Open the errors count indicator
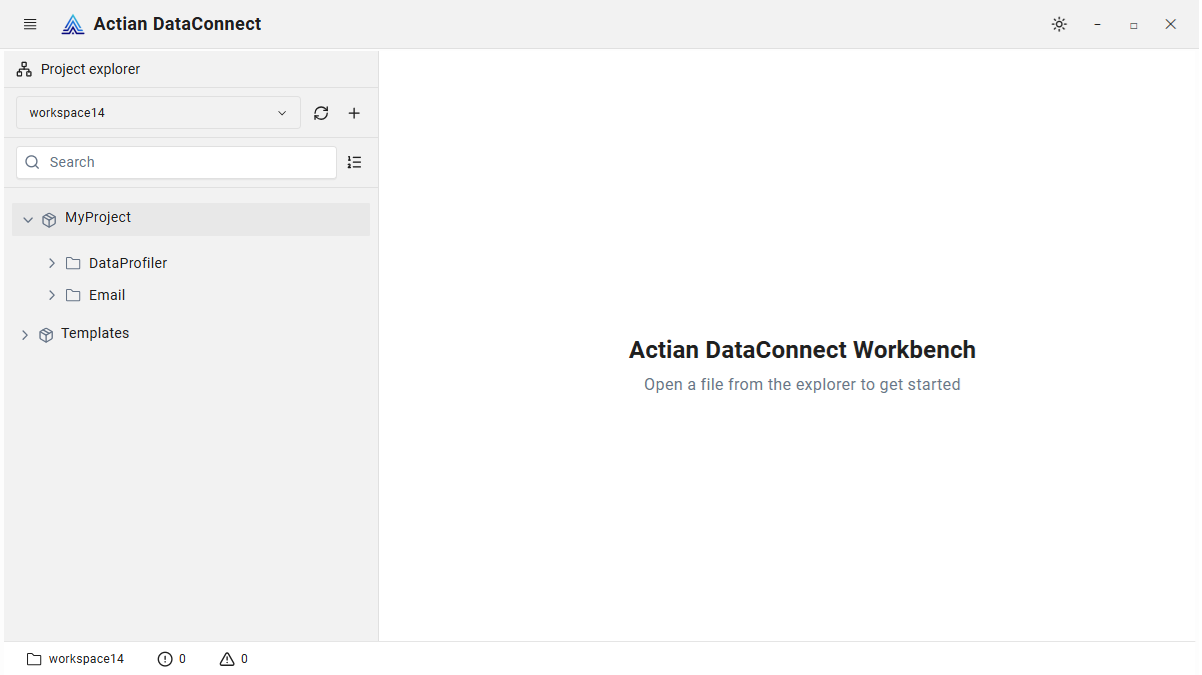Image resolution: width=1202 pixels, height=675 pixels. coord(172,659)
